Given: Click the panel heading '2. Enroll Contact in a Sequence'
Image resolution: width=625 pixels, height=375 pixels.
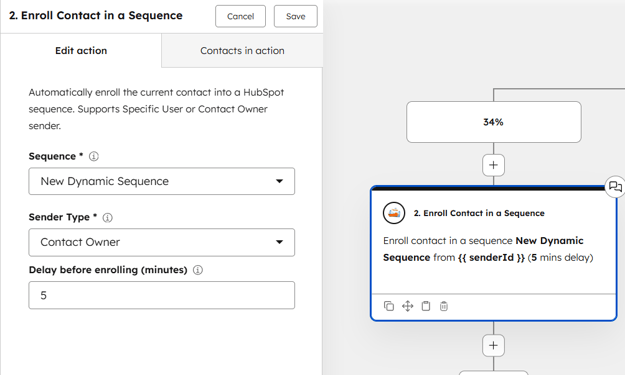Looking at the screenshot, I should [x=96, y=16].
